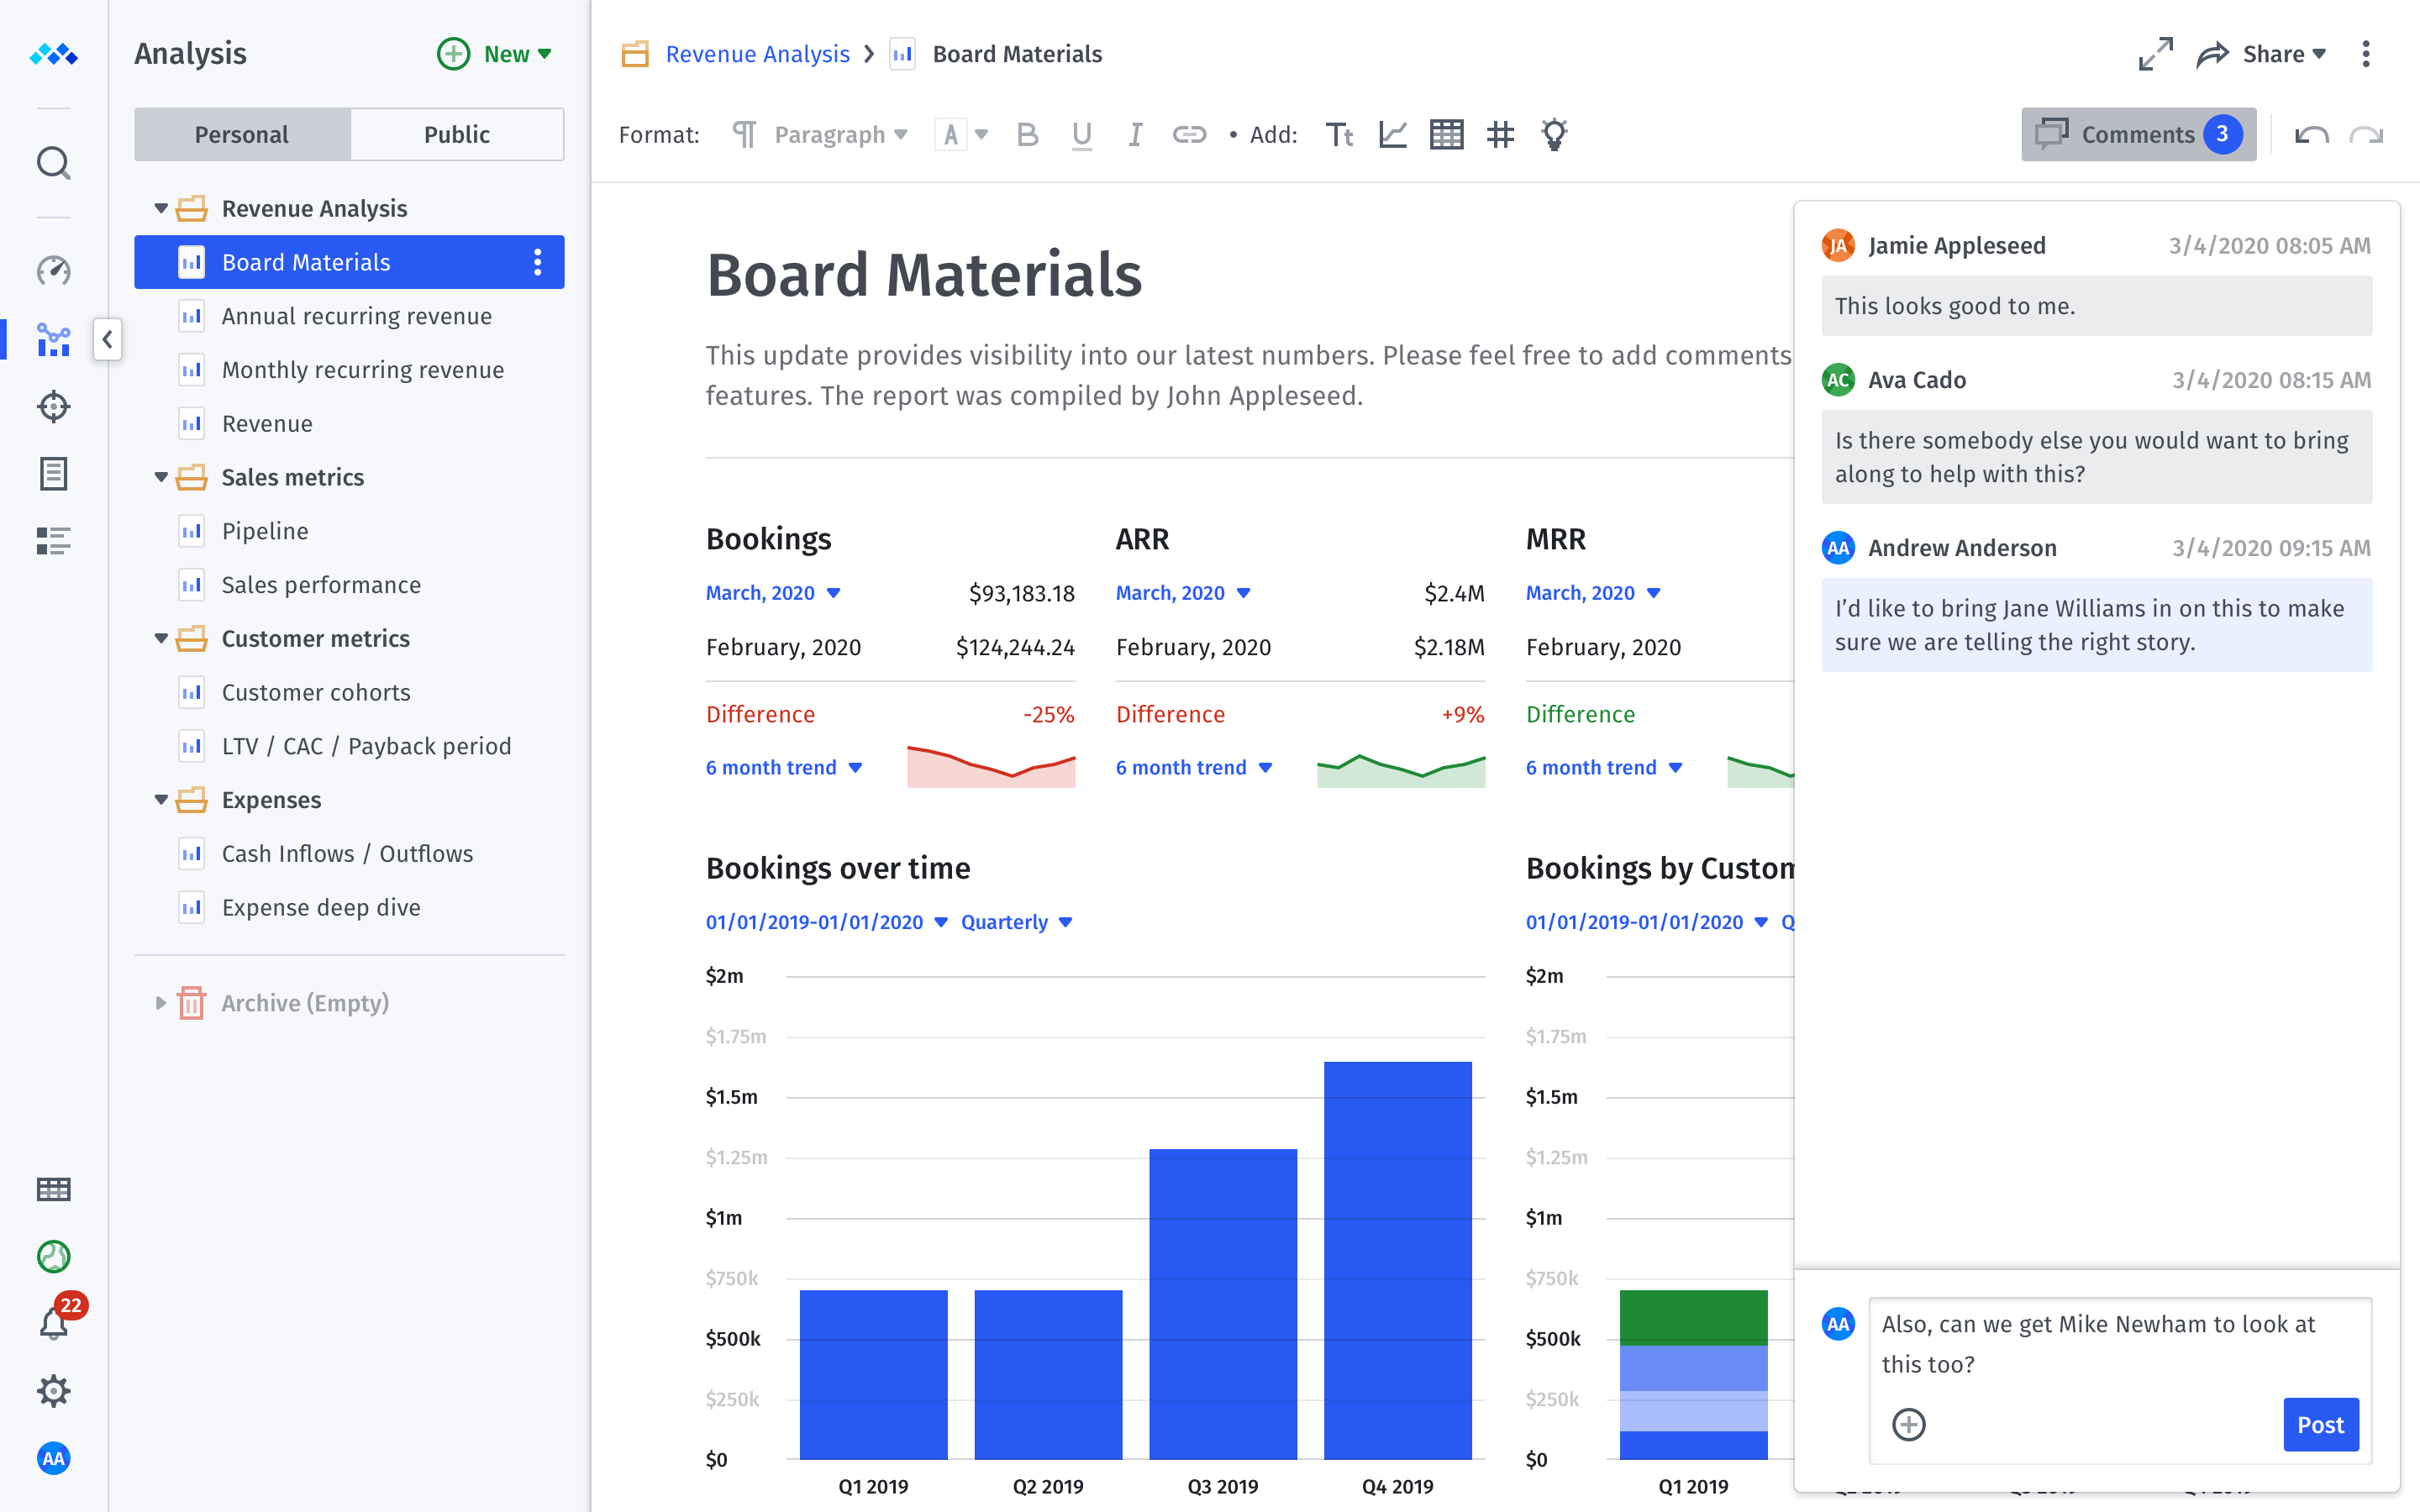2420x1512 pixels.
Task: Collapse the Revenue Analysis folder
Action: point(161,208)
